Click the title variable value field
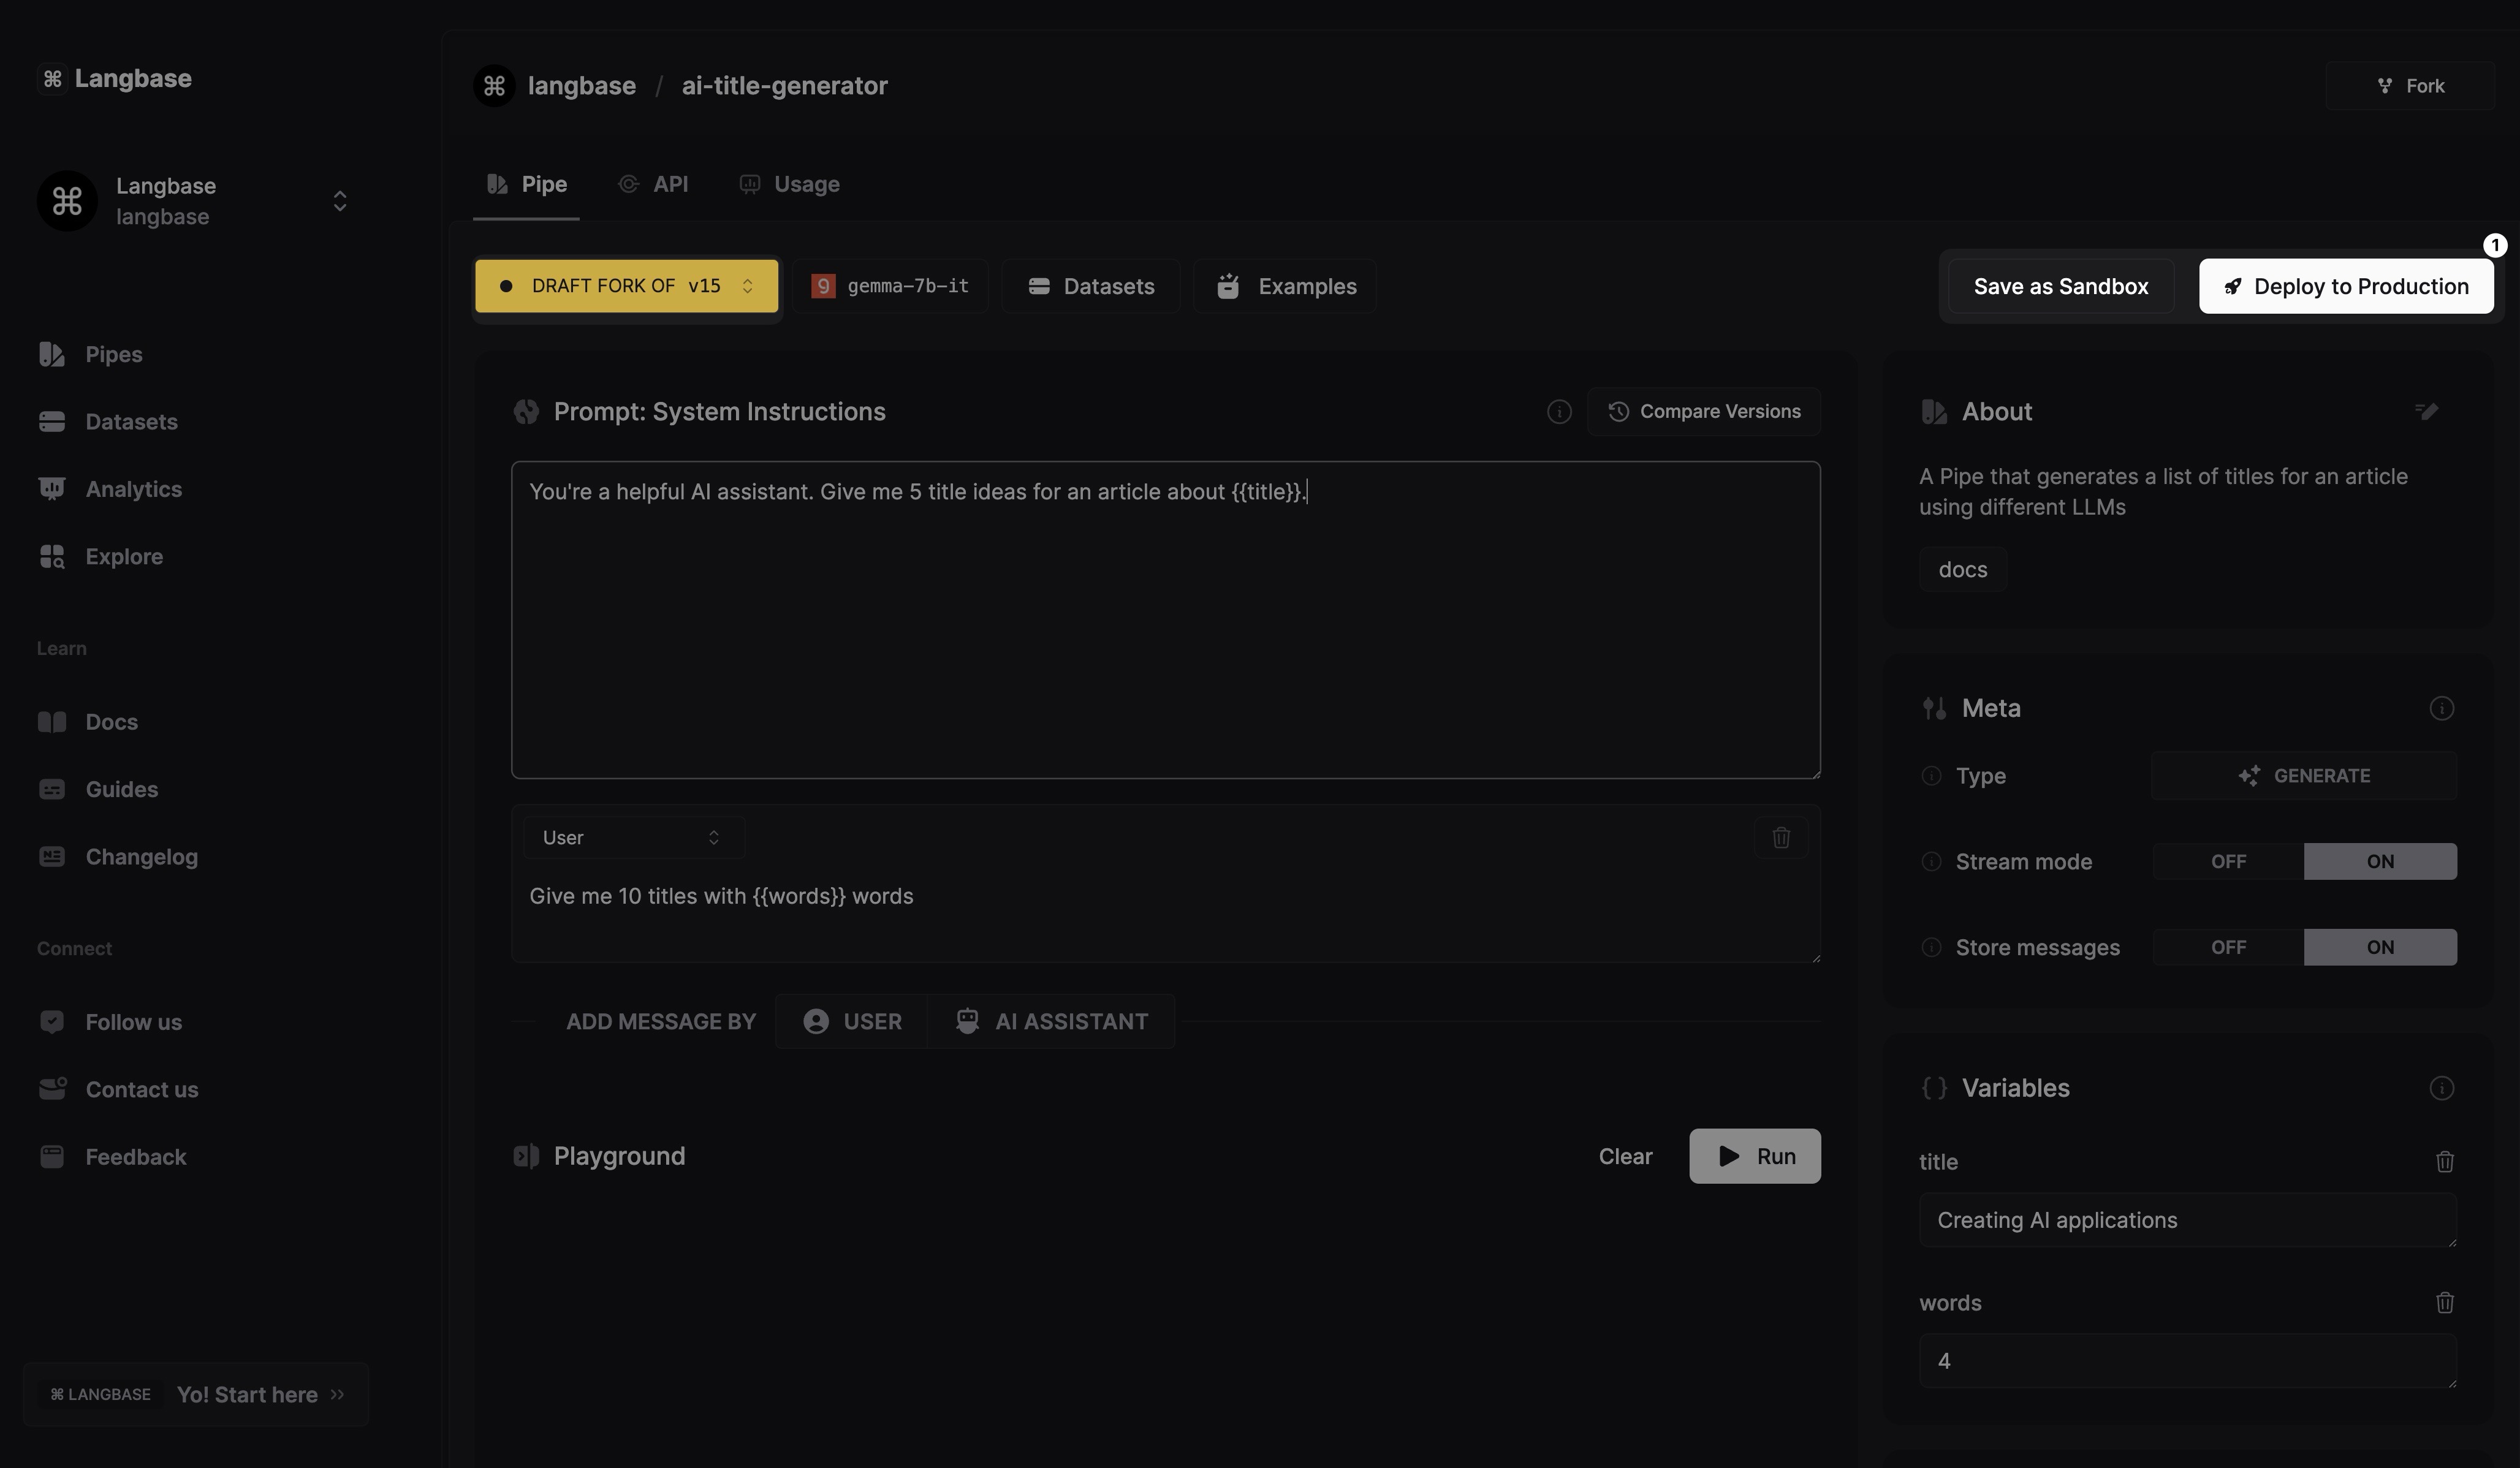Image resolution: width=2520 pixels, height=1468 pixels. point(2186,1220)
